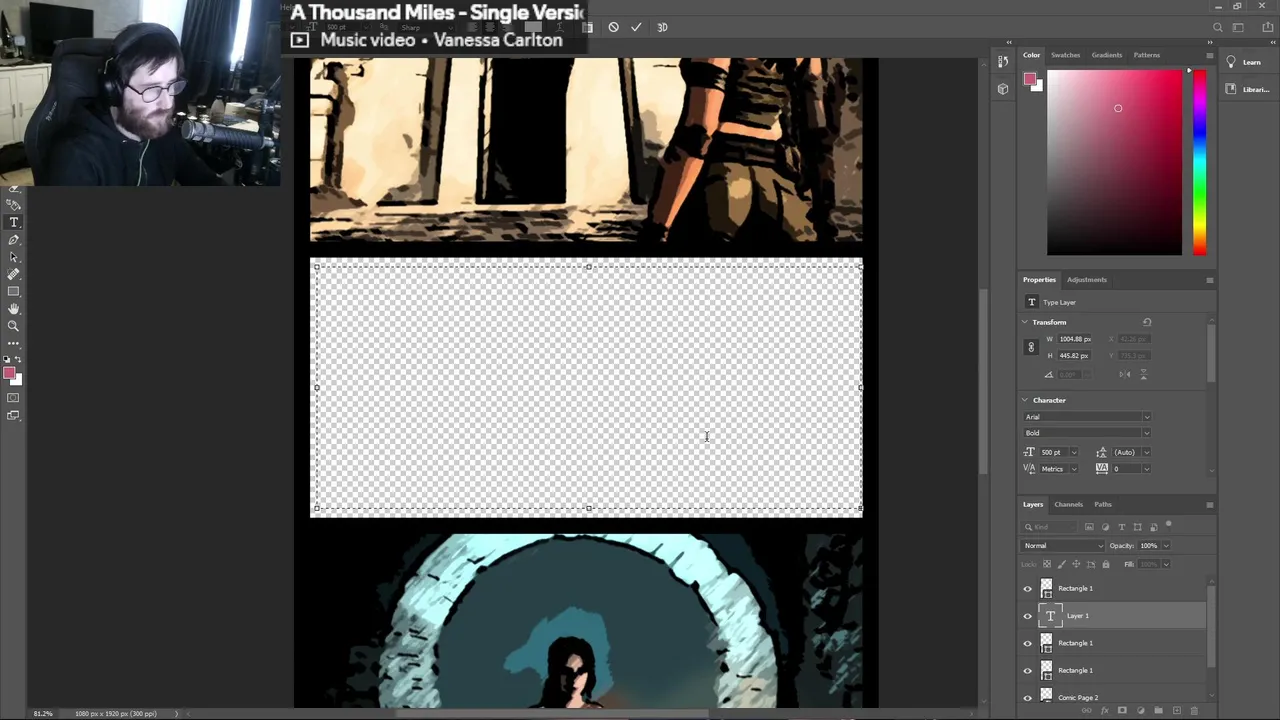Open the Normal blend mode dropdown
Viewport: 1280px width, 720px height.
(x=1063, y=546)
